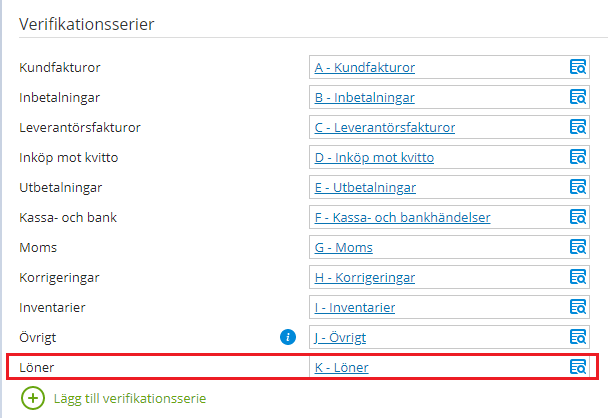The width and height of the screenshot is (608, 418).
Task: Open lookup icon for Inventarier series
Action: pos(577,308)
